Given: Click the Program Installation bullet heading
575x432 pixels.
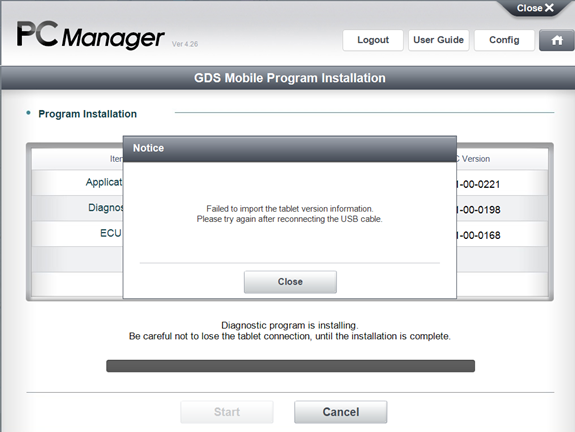Looking at the screenshot, I should 87,114.
